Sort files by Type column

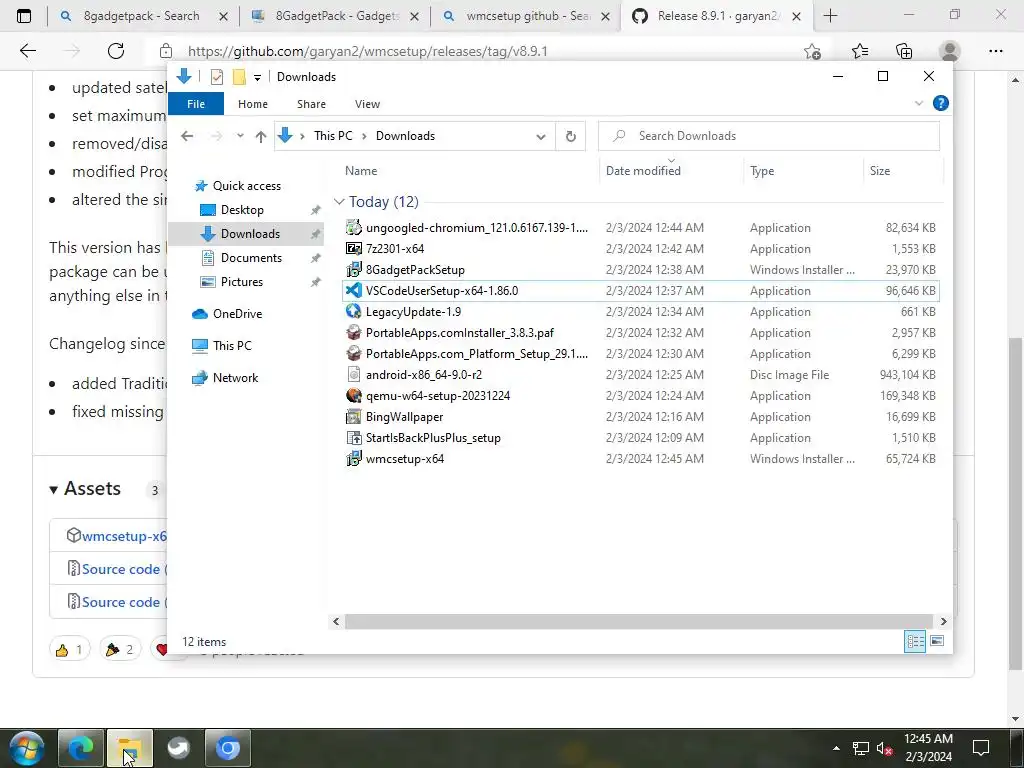click(761, 170)
